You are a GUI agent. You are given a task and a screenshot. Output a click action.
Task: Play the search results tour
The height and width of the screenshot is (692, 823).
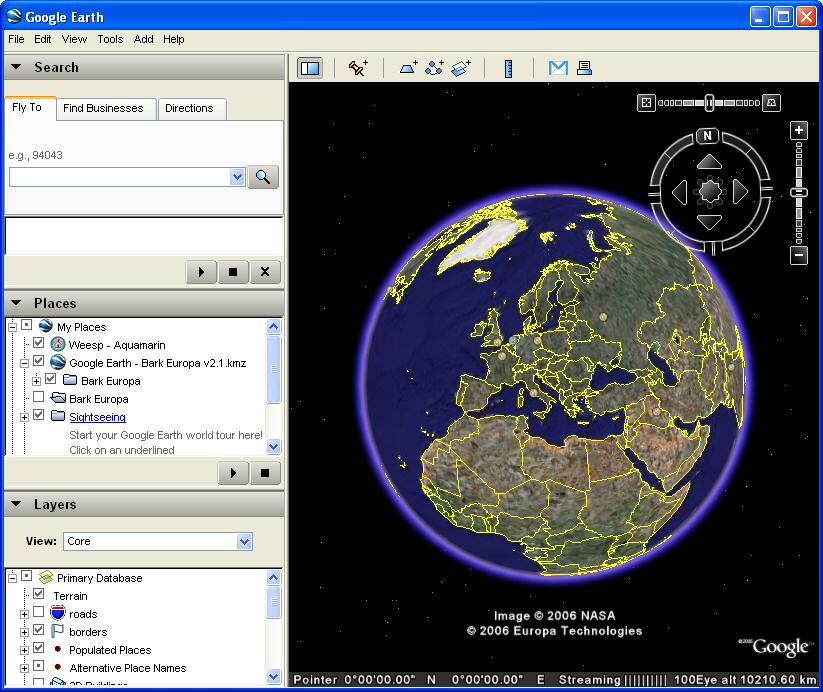click(201, 271)
